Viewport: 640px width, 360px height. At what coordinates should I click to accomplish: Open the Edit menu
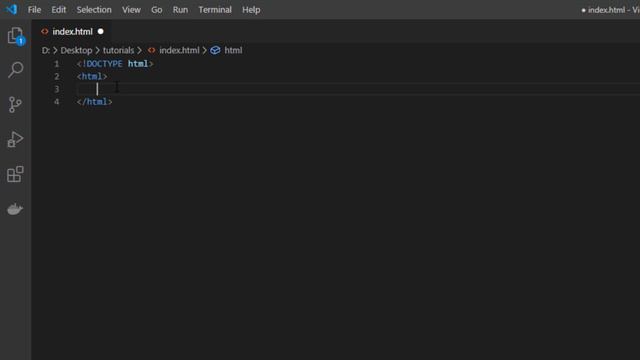coord(58,9)
